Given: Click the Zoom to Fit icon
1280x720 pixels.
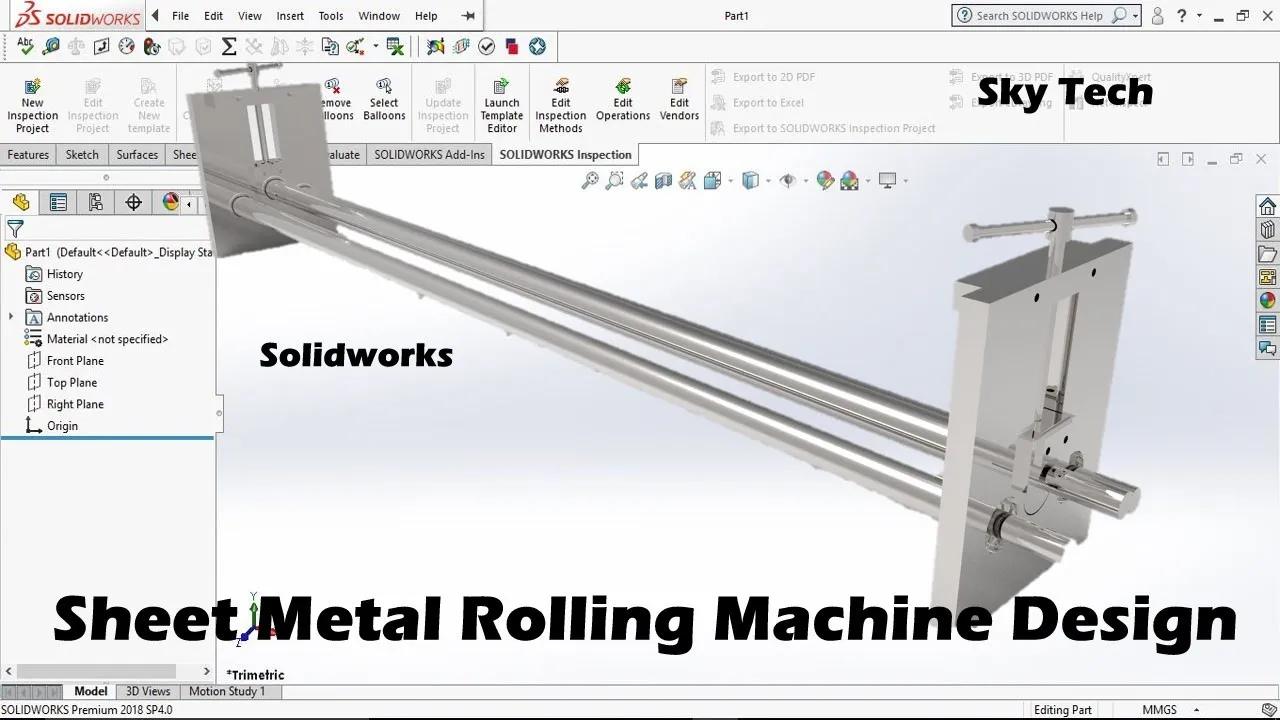Looking at the screenshot, I should click(590, 180).
